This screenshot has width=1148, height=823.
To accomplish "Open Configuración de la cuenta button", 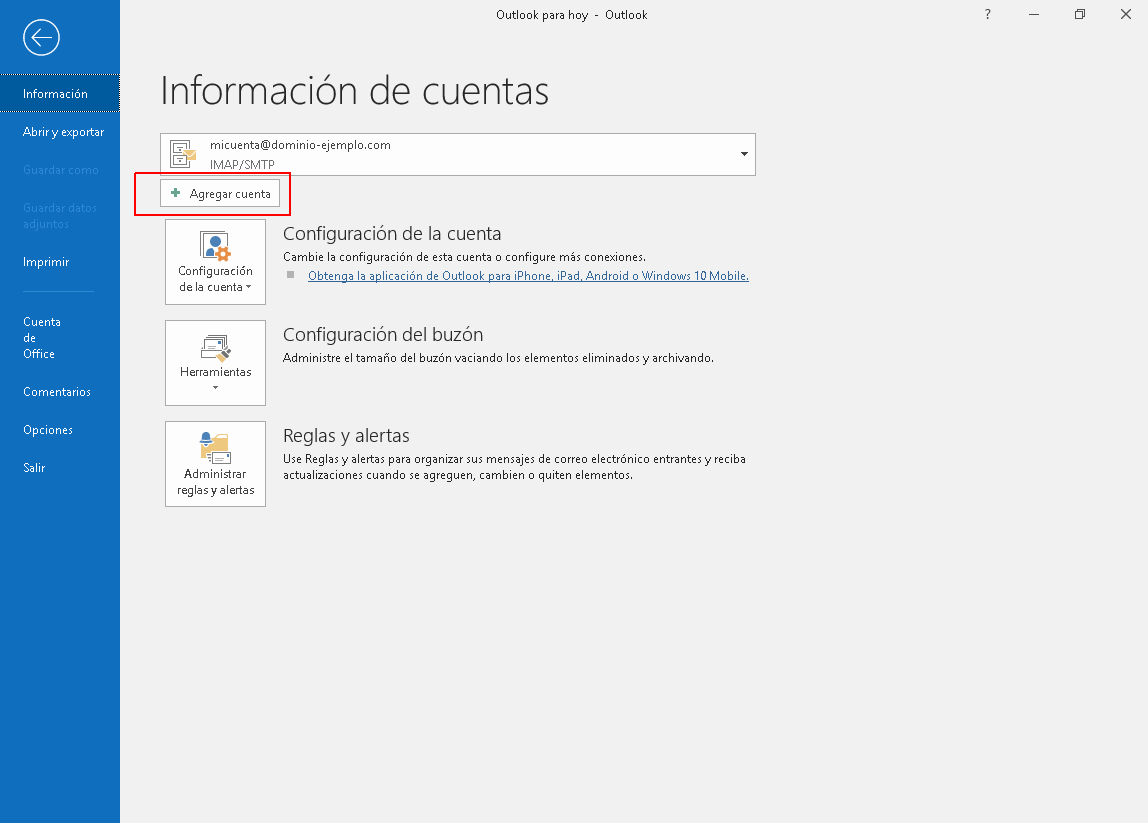I will [x=215, y=262].
